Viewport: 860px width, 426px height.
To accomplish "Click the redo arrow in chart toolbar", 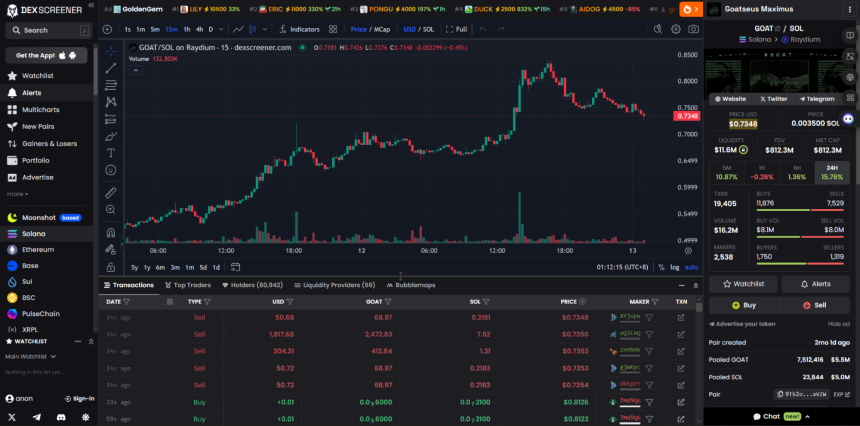I will (500, 30).
